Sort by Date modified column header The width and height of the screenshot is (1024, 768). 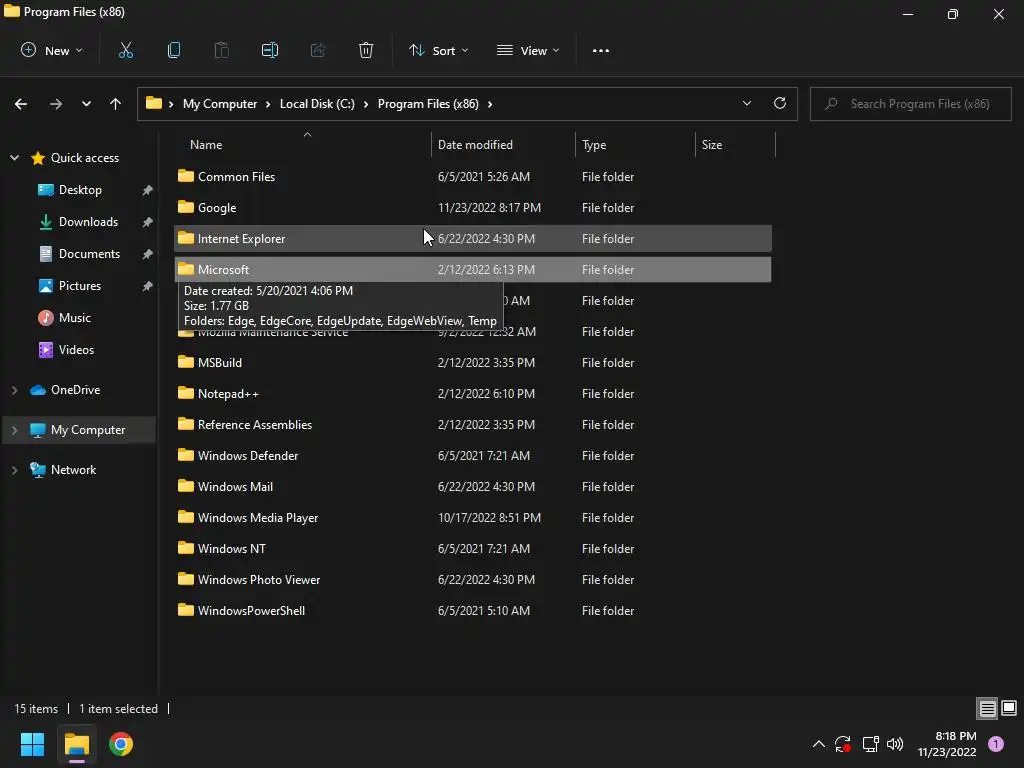click(503, 144)
